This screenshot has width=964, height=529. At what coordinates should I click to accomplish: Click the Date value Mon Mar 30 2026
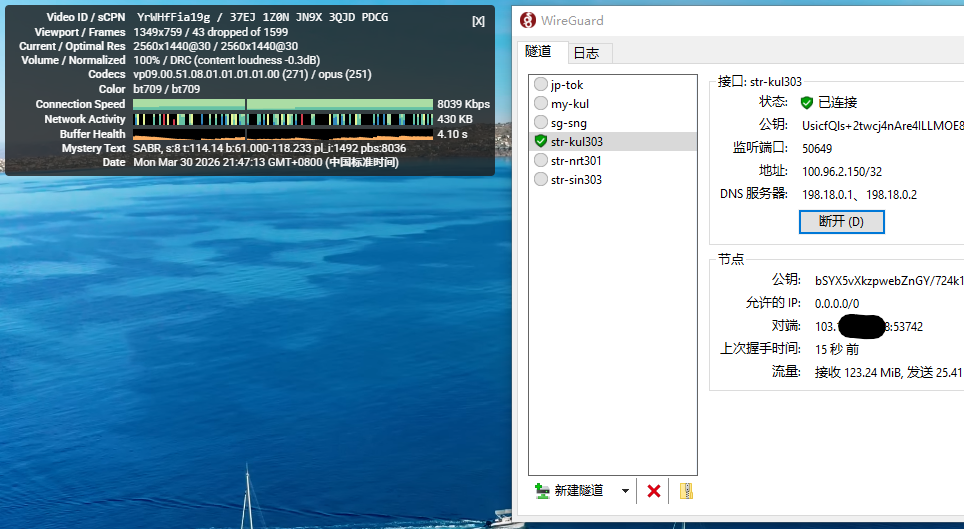coord(266,162)
